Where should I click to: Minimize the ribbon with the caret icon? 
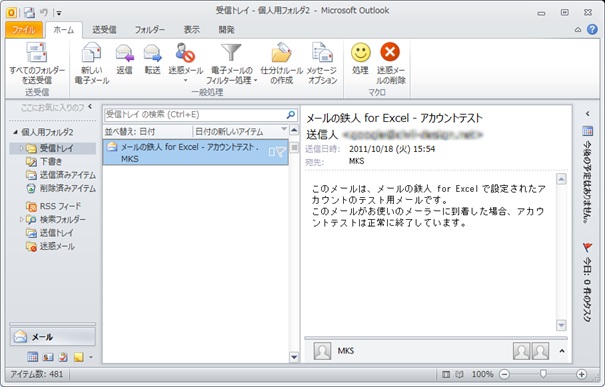point(578,30)
